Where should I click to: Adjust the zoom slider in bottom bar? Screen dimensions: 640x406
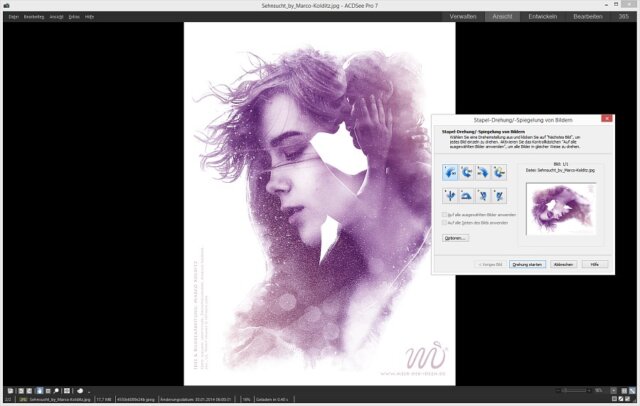click(x=574, y=390)
